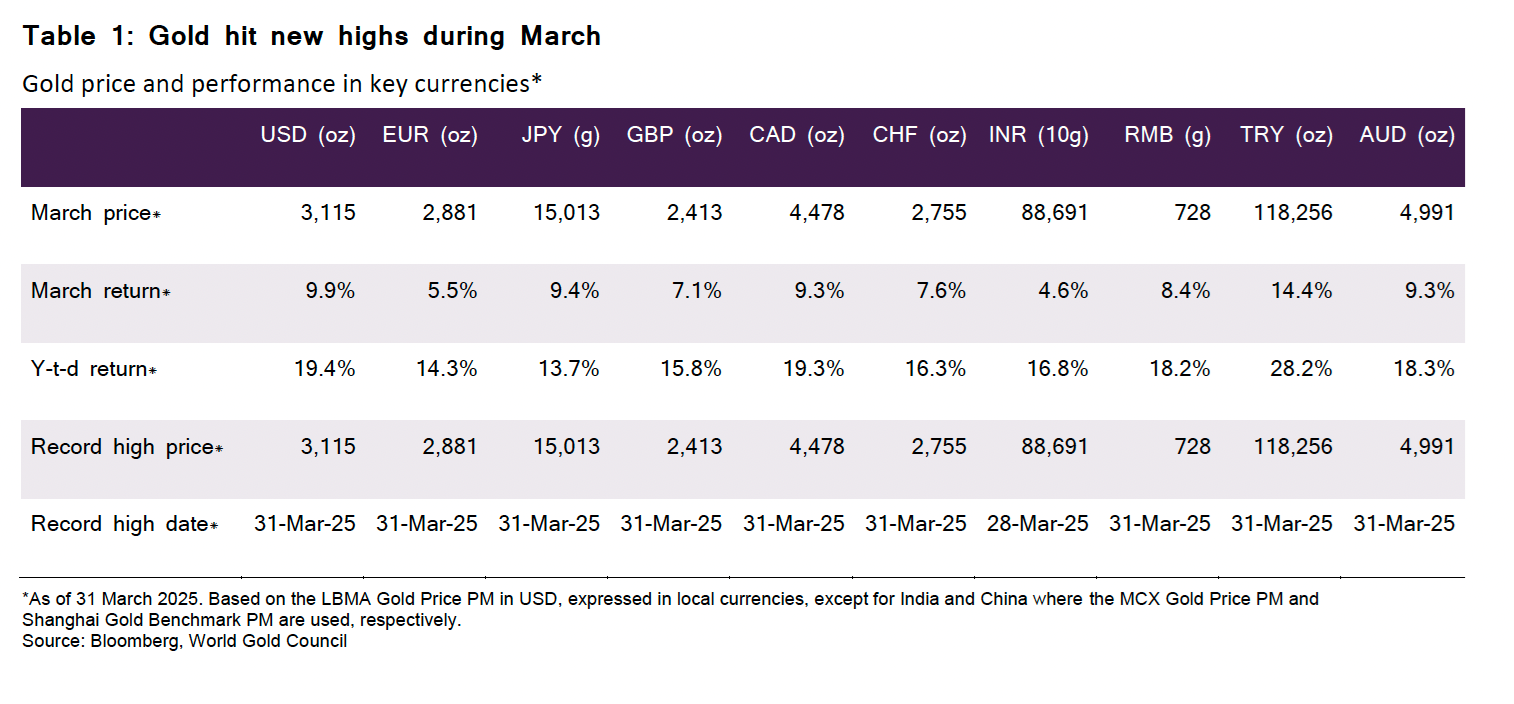
Task: Click the JPY (g) column header
Action: [561, 136]
